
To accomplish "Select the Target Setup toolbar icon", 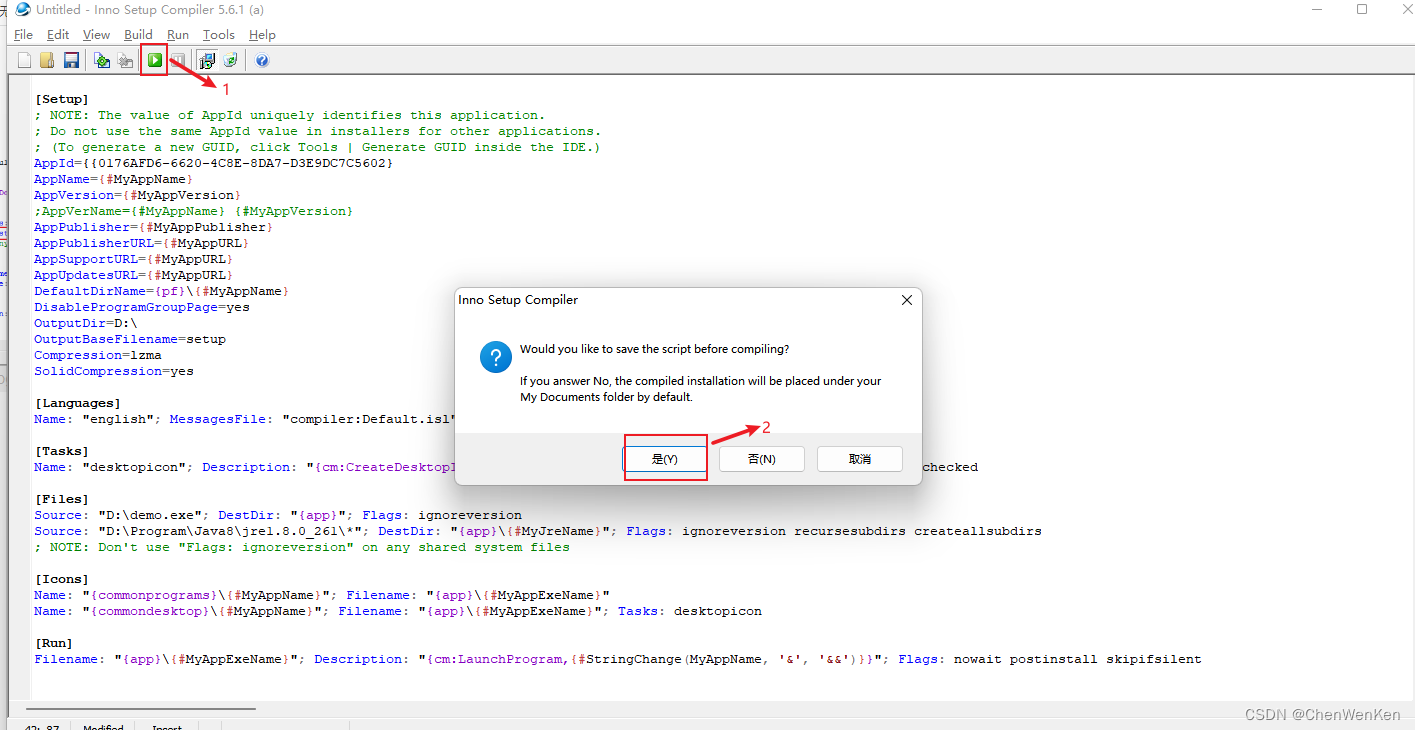I will tap(207, 61).
